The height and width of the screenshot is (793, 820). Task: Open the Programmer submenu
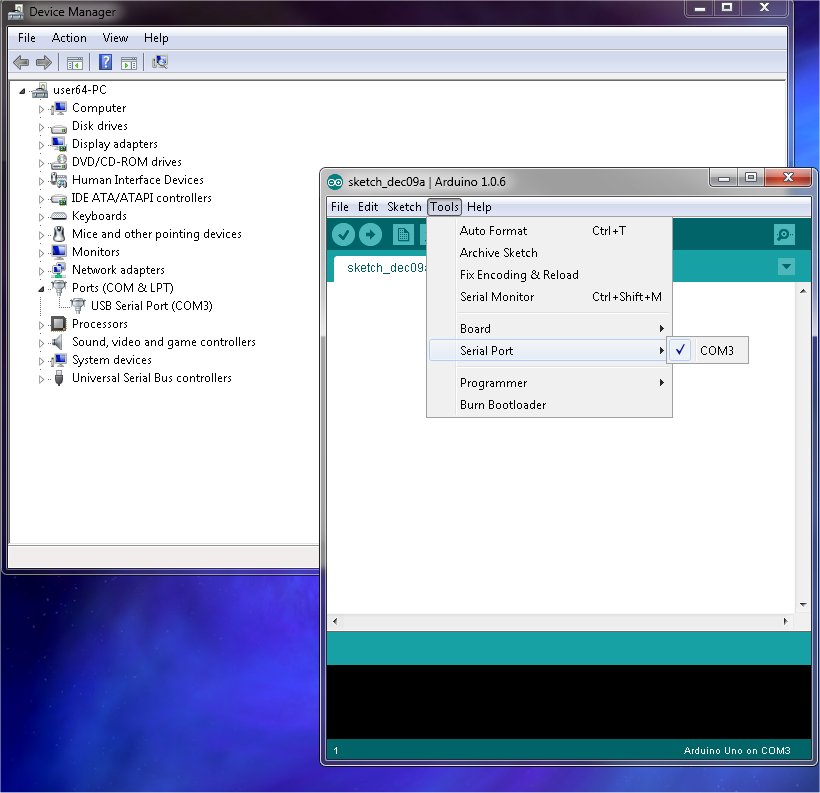[x=550, y=382]
